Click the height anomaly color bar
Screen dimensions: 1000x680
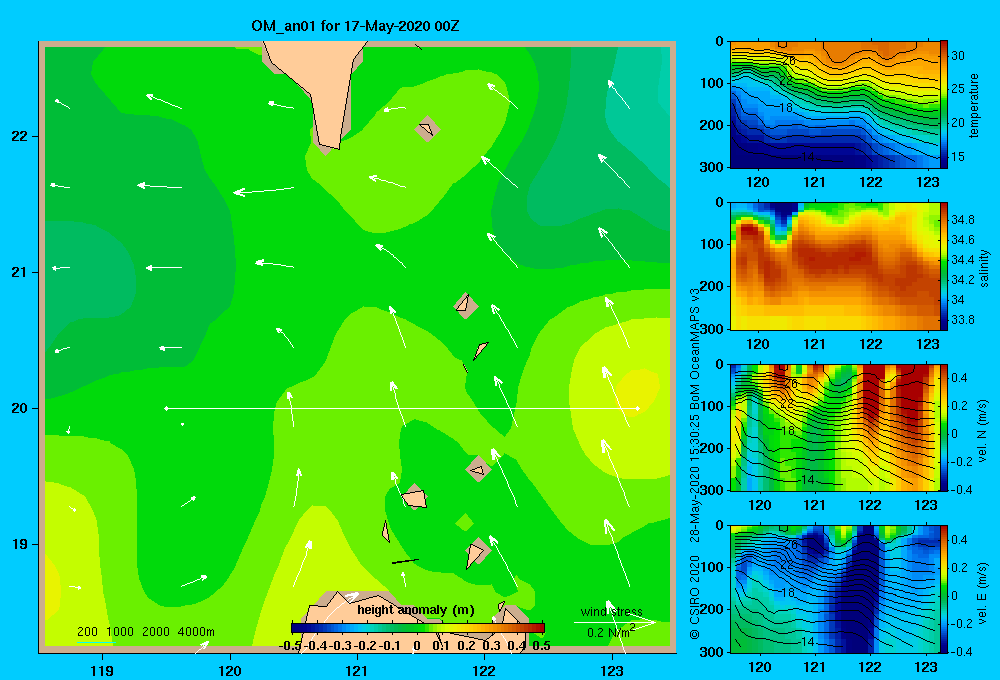click(418, 628)
